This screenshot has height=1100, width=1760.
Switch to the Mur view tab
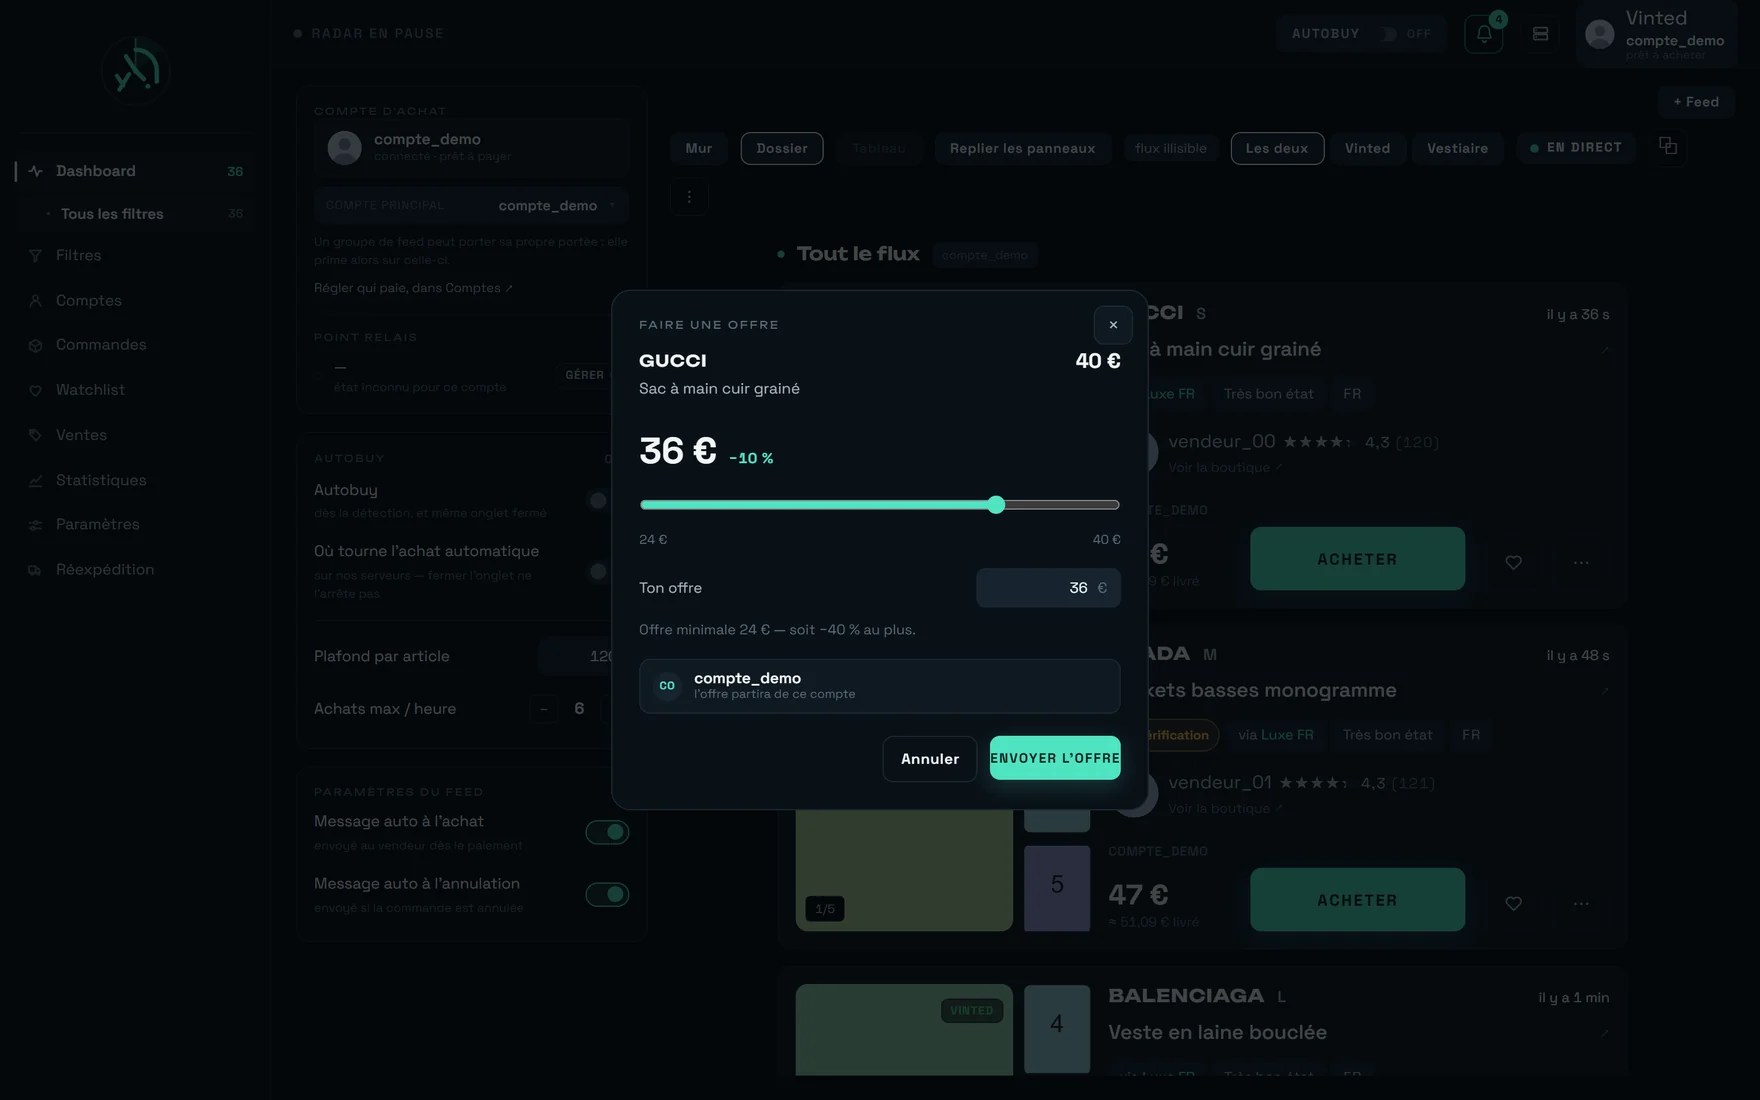(x=699, y=148)
